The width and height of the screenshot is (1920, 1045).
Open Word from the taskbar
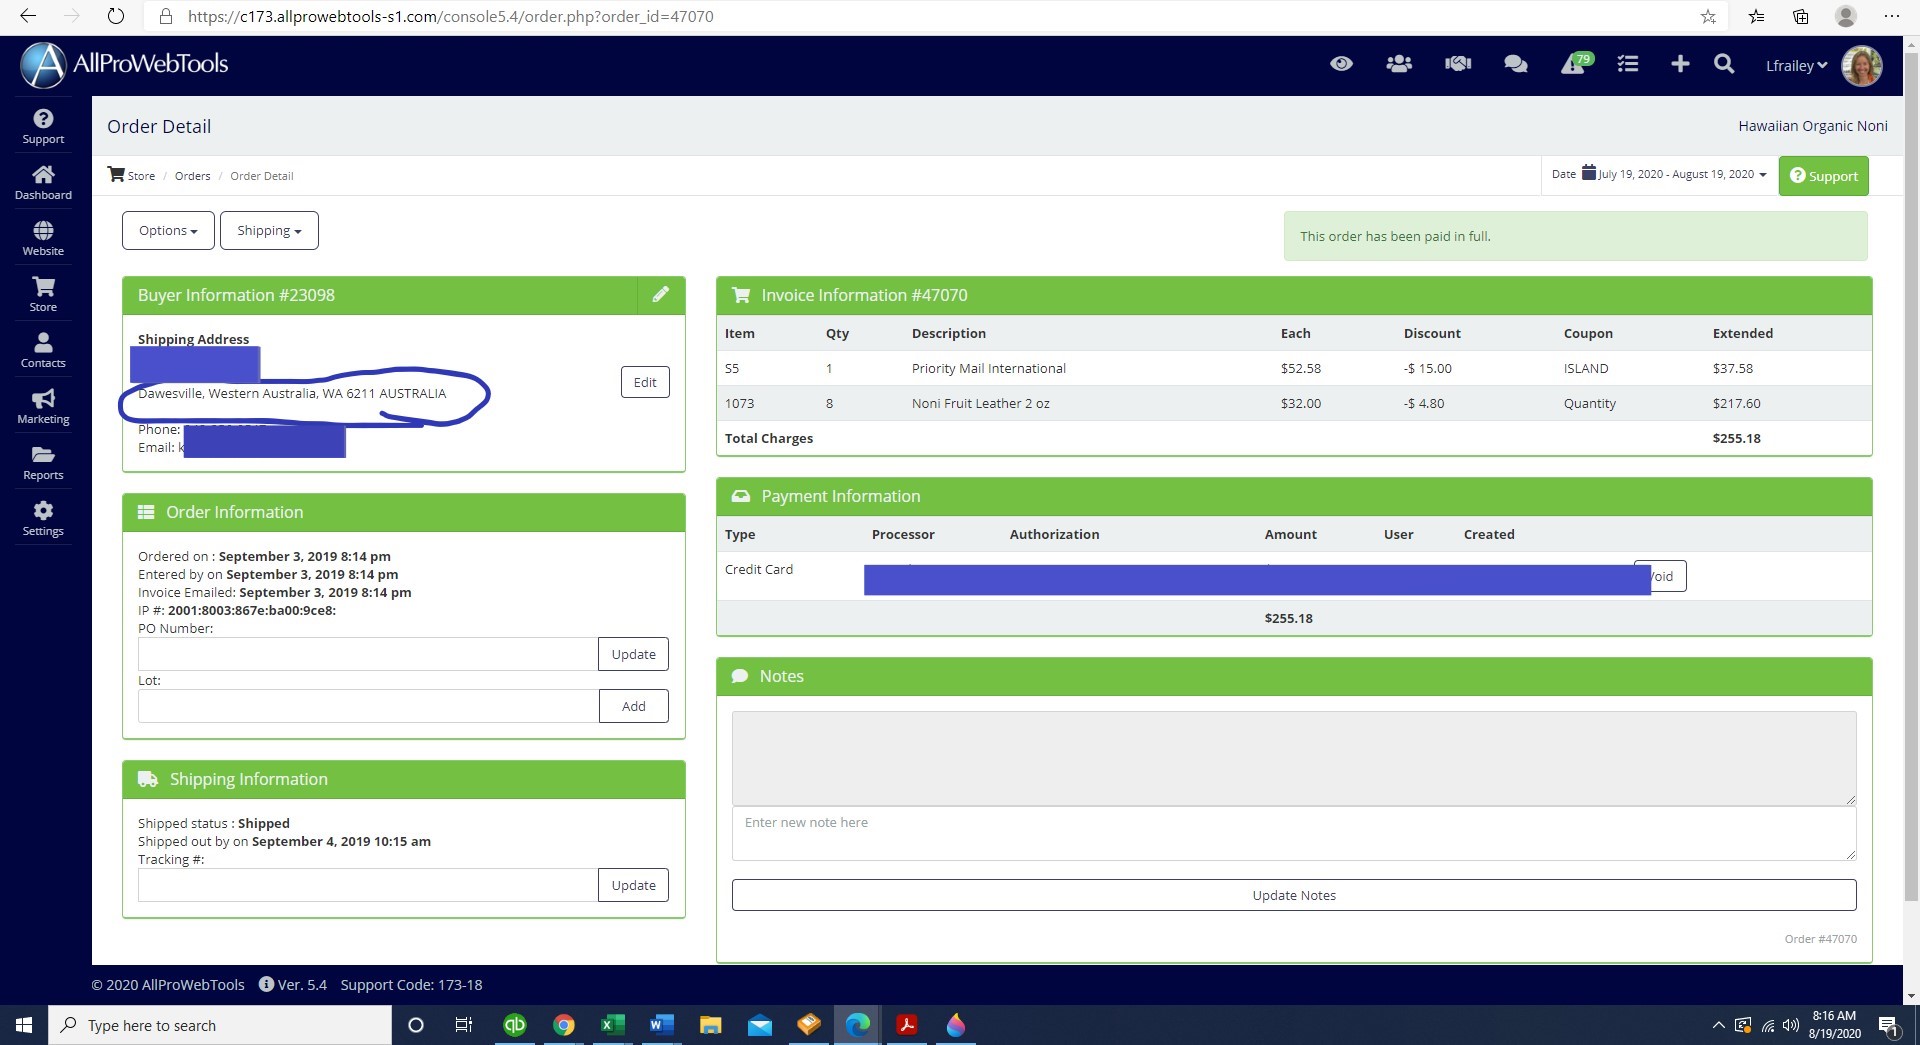click(x=662, y=1025)
